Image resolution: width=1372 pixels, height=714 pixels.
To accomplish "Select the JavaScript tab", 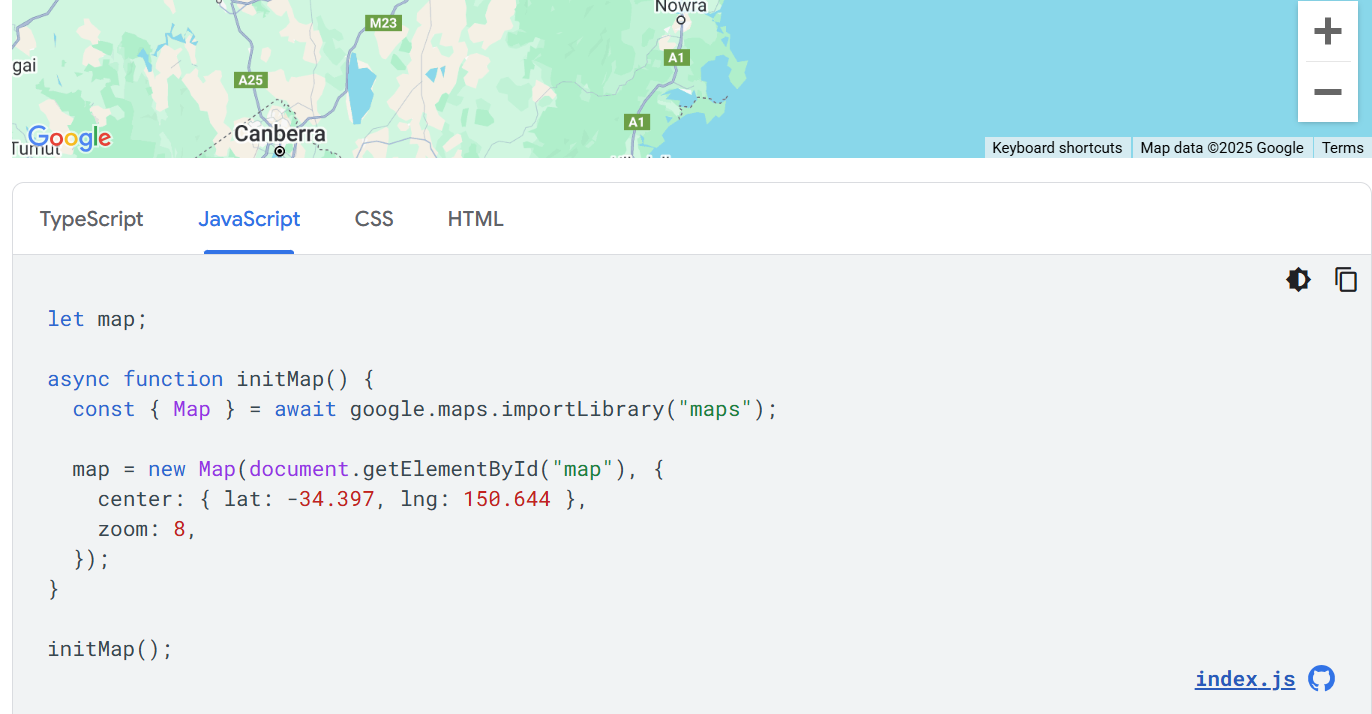I will click(249, 219).
